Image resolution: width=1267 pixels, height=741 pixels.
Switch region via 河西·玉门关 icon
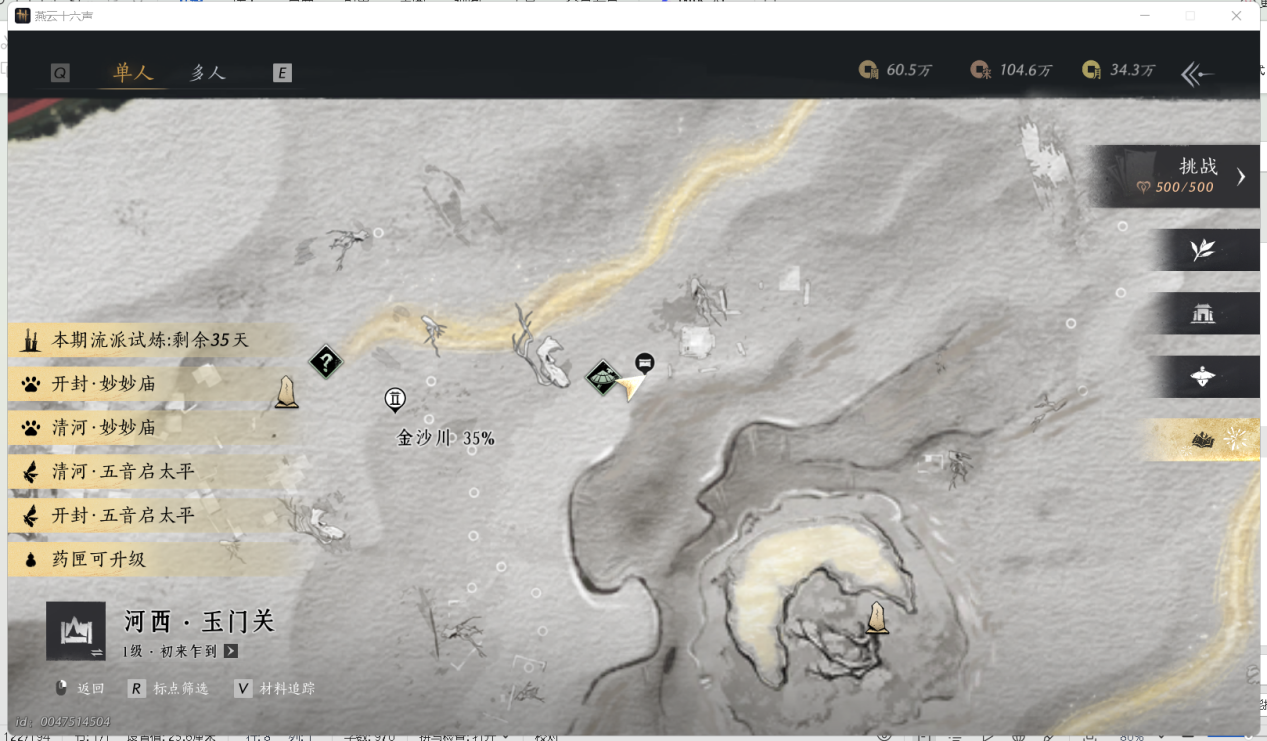(76, 631)
